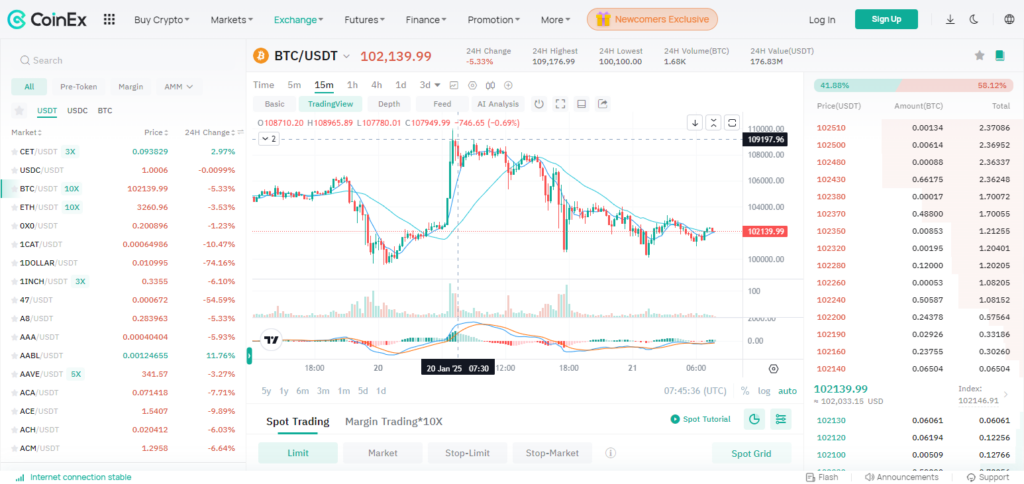
Task: Favorite the AAVE/USDT pair
Action: click(x=14, y=374)
